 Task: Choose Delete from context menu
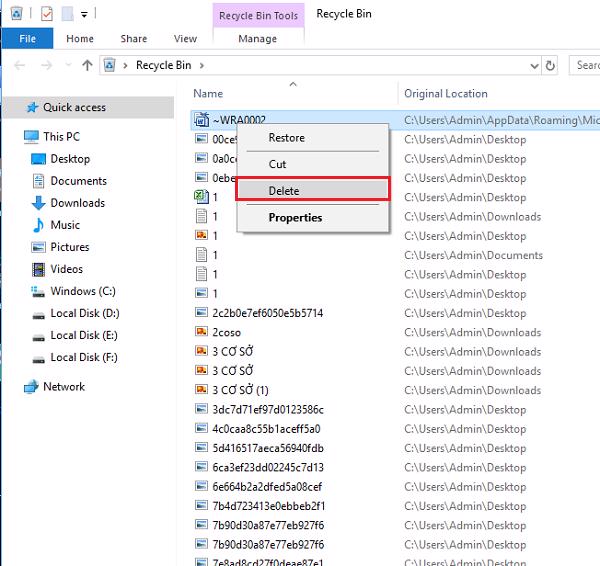point(313,190)
